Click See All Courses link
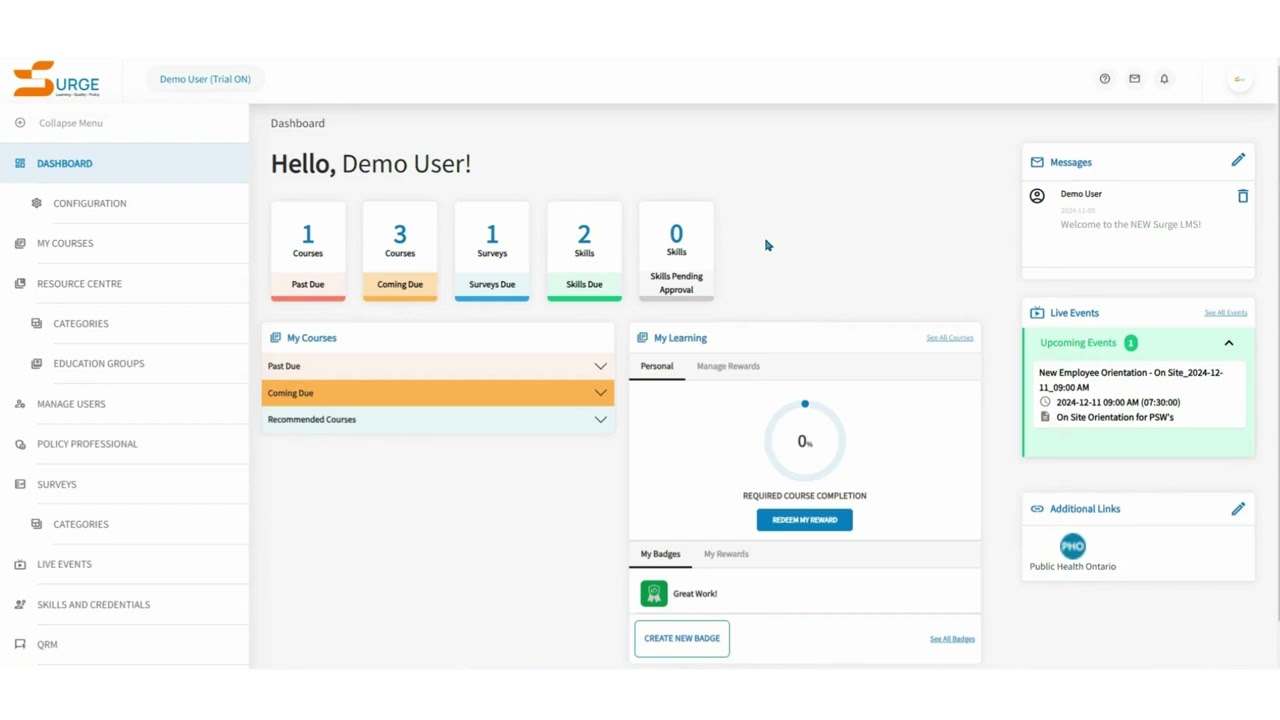 click(x=950, y=338)
